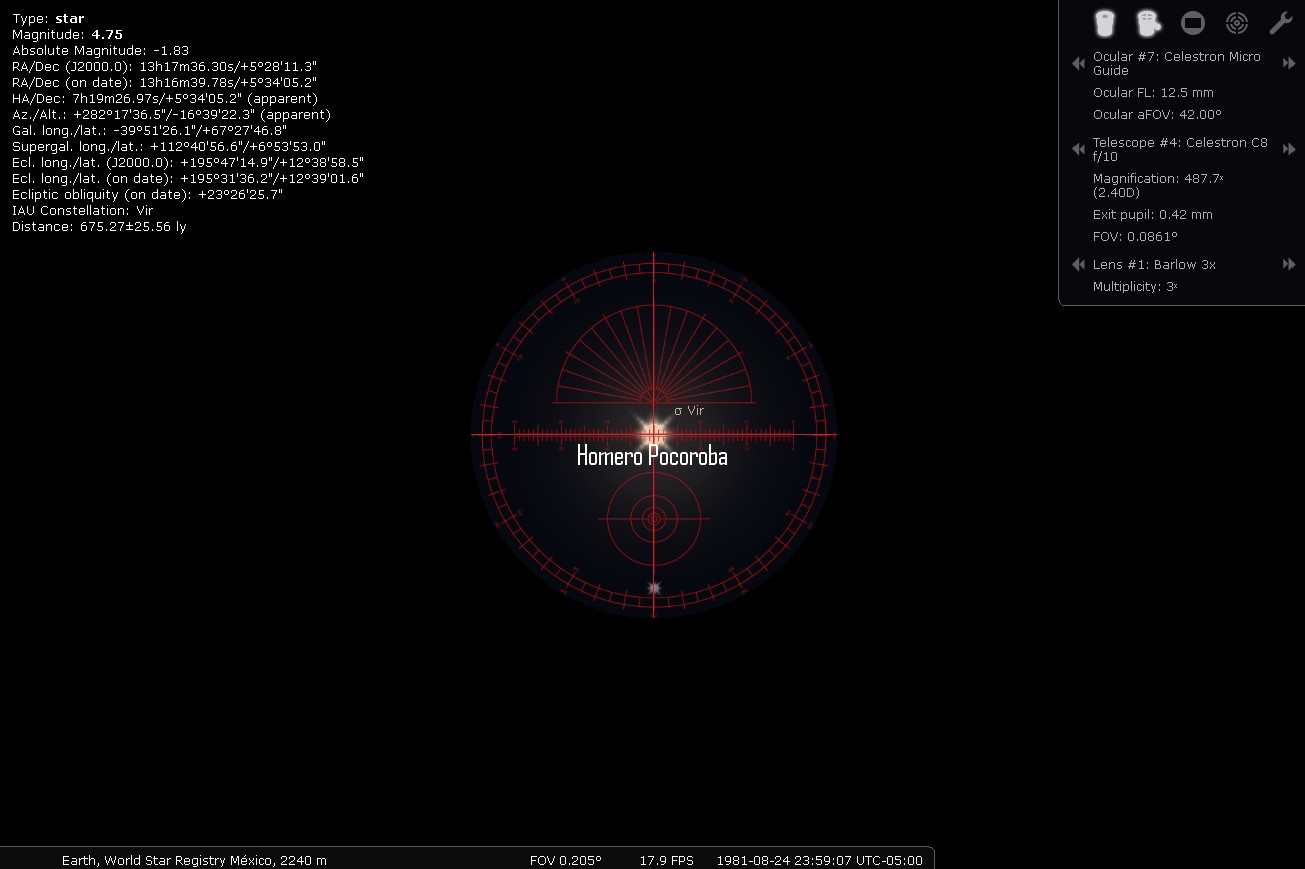Screen dimensions: 1305x869
Task: Choose the lens after Barlow 3x
Action: pyautogui.click(x=1289, y=265)
